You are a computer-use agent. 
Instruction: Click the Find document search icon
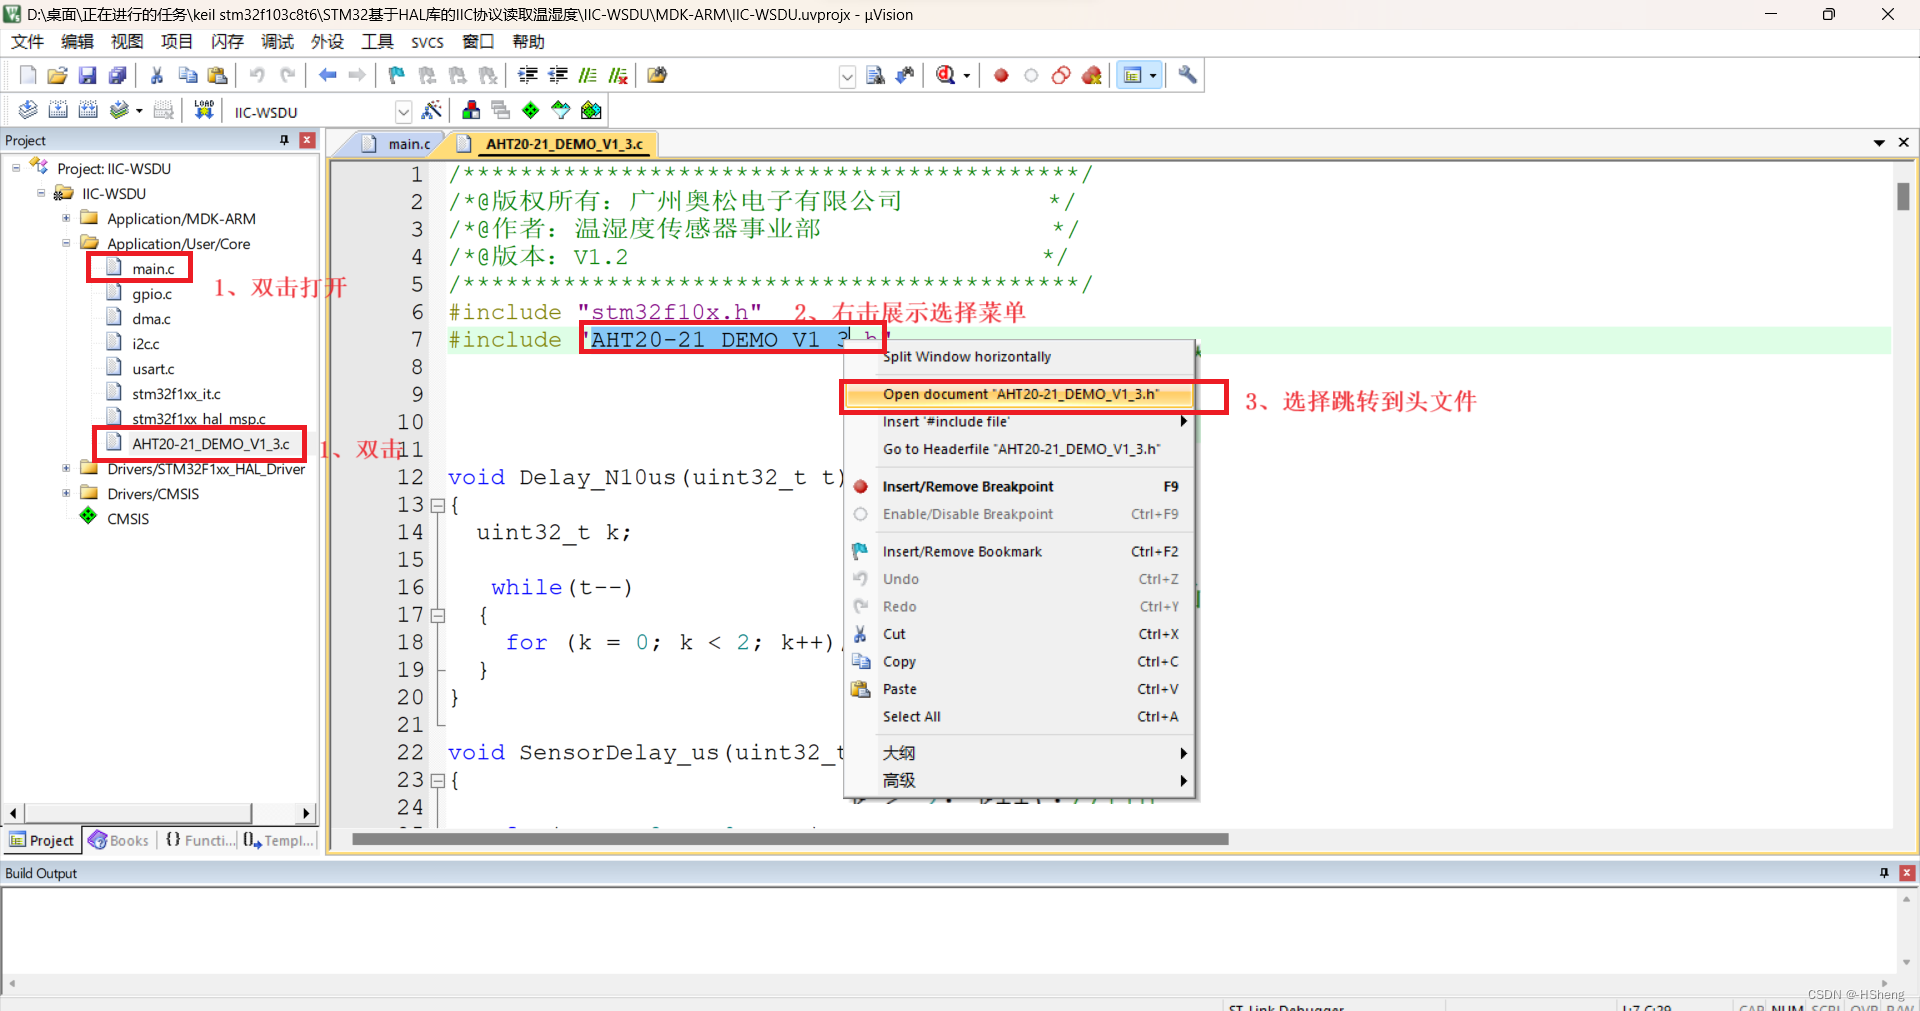click(875, 75)
